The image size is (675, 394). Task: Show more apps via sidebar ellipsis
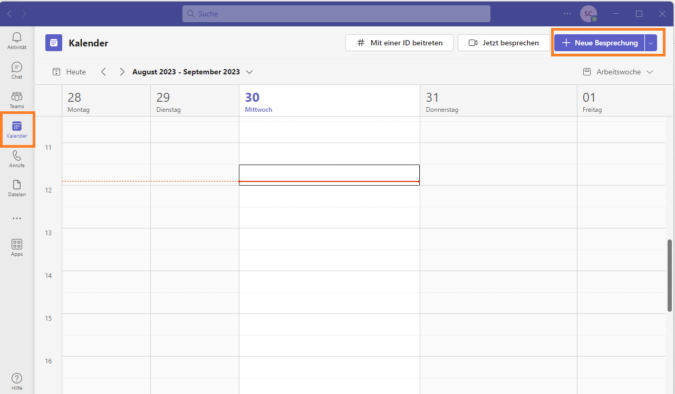pos(17,218)
